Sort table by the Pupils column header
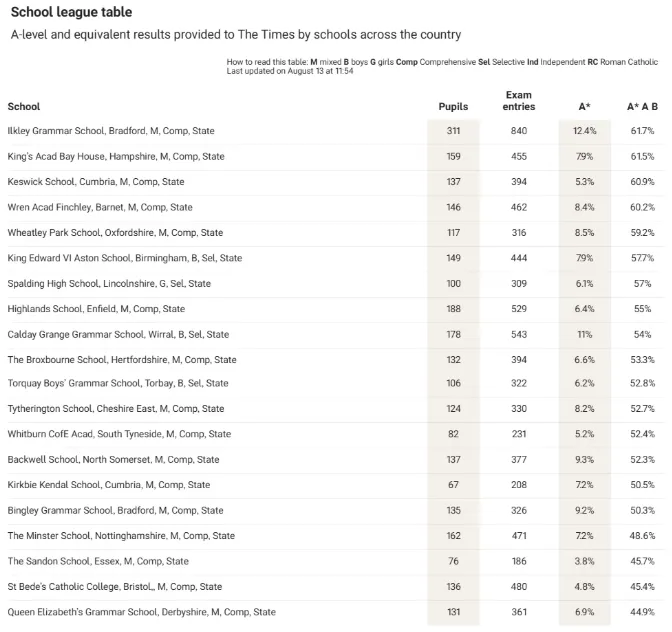The image size is (672, 632). pos(453,106)
